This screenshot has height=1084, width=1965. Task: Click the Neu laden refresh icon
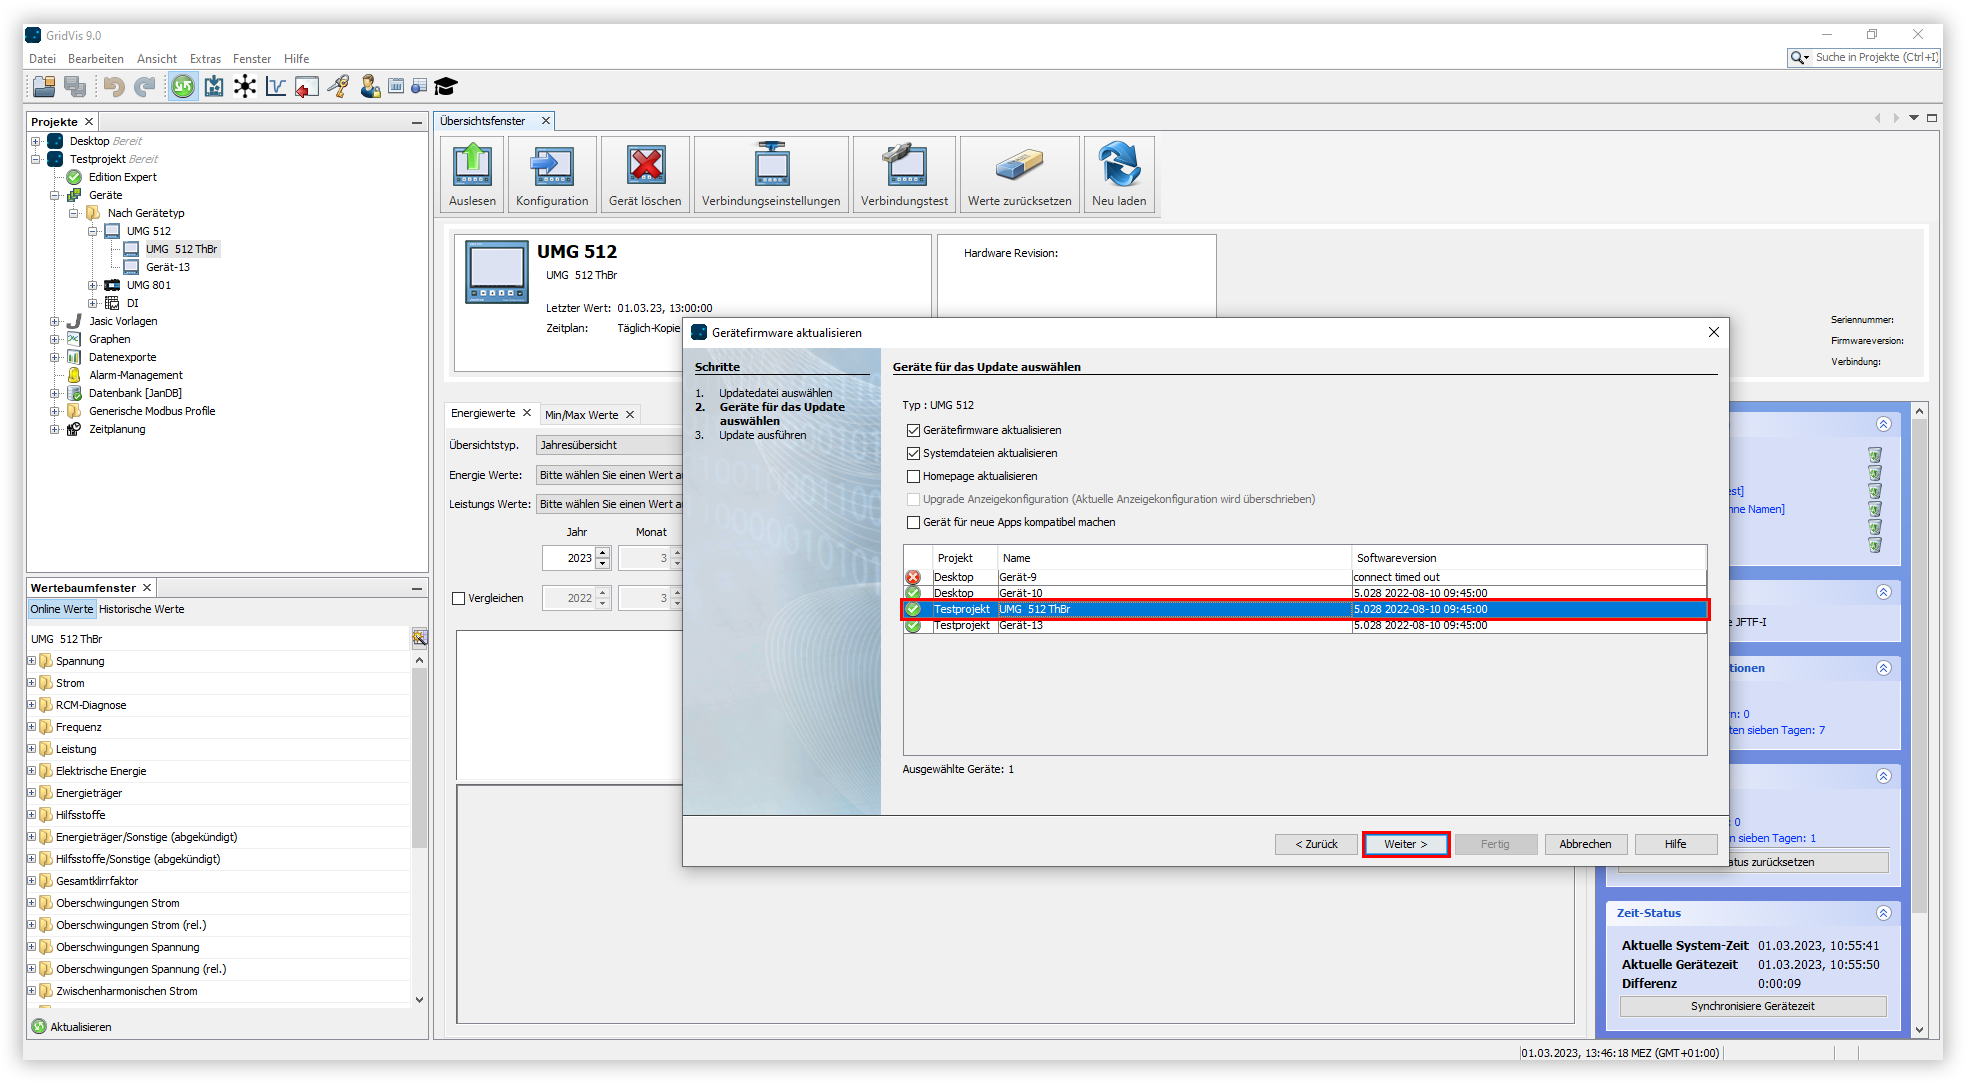click(x=1118, y=166)
